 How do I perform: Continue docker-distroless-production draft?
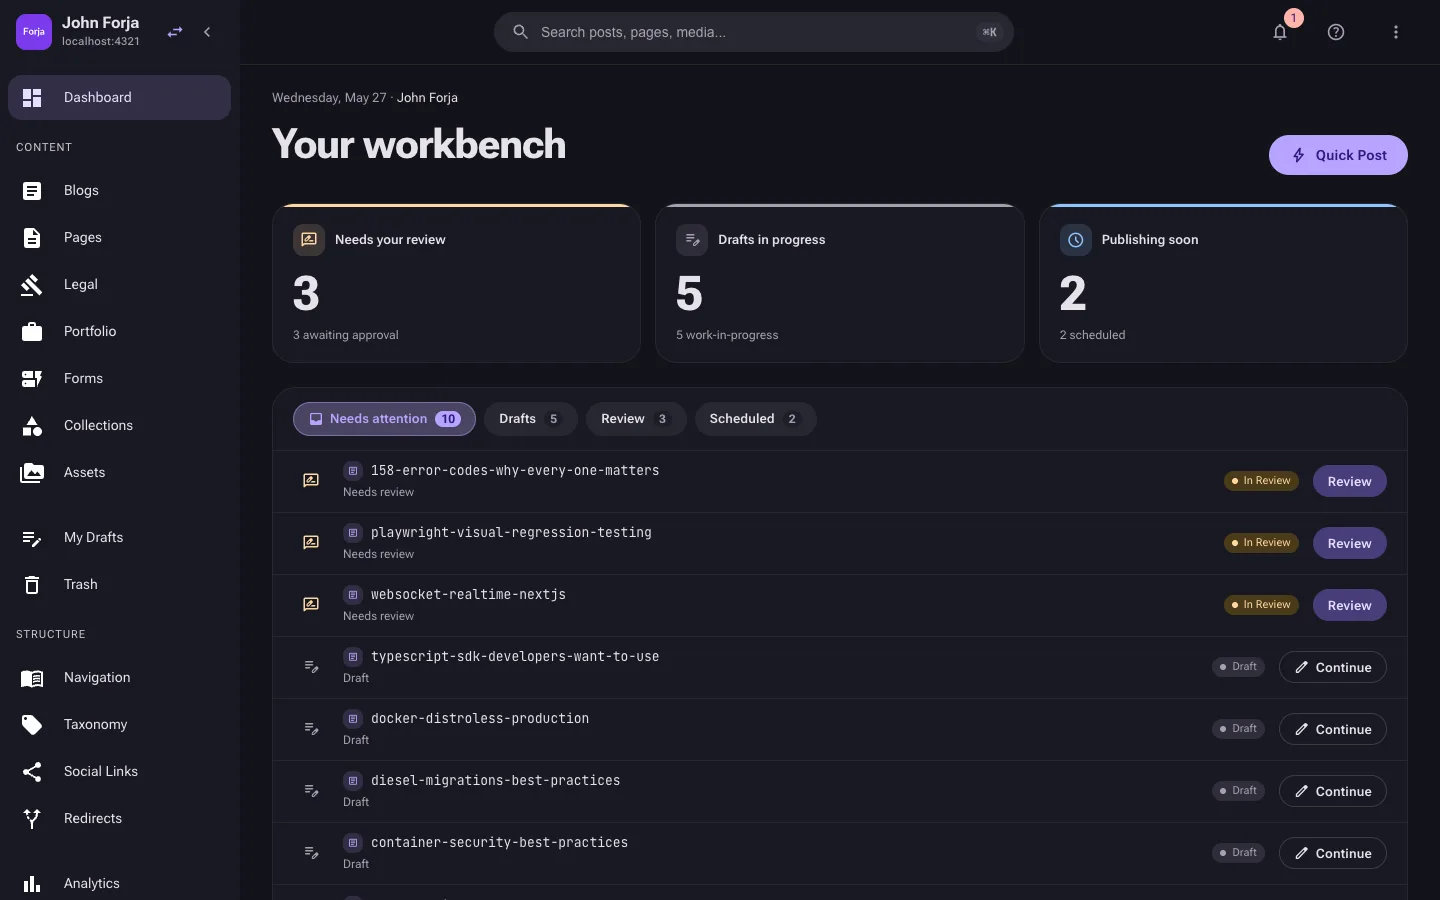click(1332, 729)
